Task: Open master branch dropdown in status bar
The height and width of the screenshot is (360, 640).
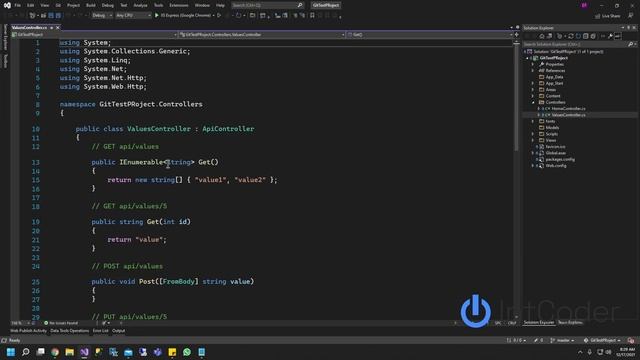Action: (562, 340)
